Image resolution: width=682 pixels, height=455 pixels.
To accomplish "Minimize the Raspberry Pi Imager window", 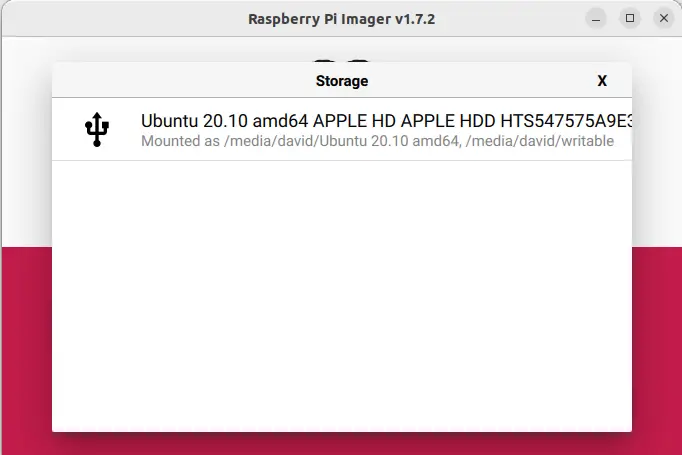I will 596,19.
